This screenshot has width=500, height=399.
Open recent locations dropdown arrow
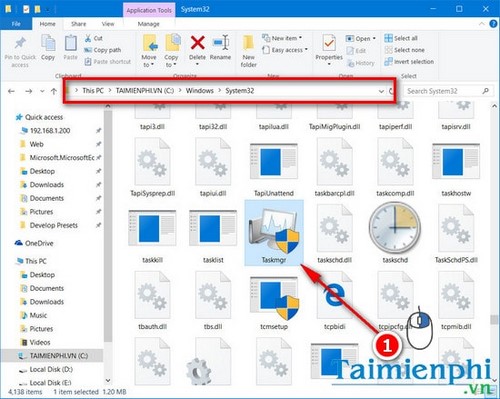[x=42, y=91]
